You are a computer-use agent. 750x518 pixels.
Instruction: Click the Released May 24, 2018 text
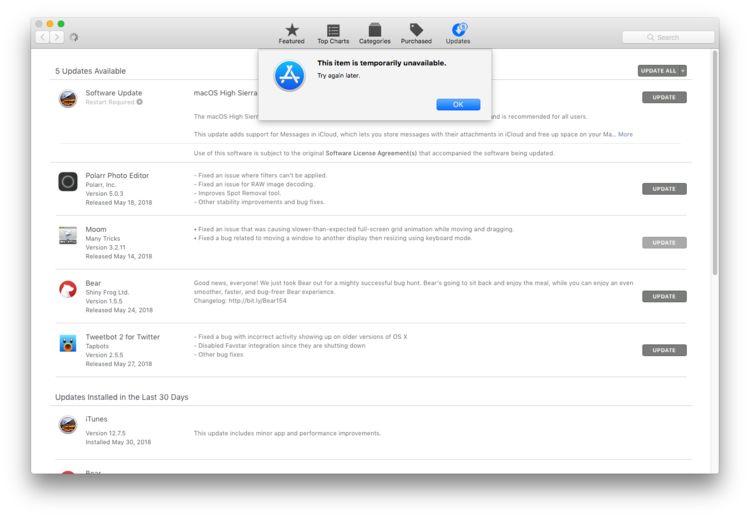(119, 310)
